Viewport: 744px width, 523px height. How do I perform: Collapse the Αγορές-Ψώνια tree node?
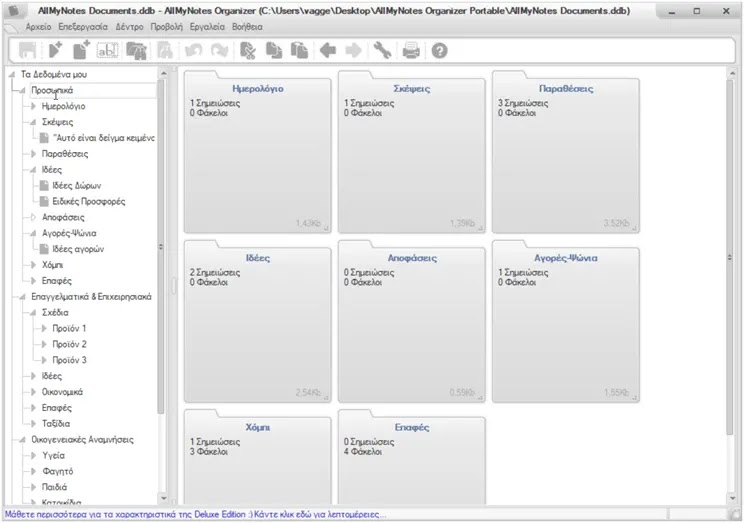pos(33,233)
